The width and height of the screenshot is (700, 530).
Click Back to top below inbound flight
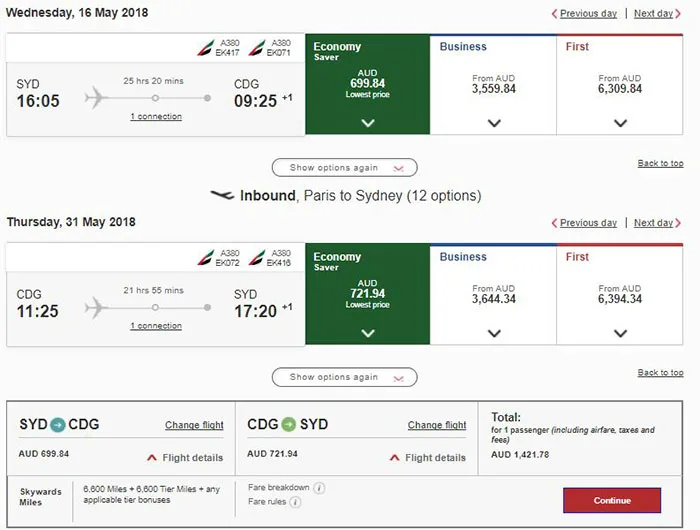tap(660, 373)
